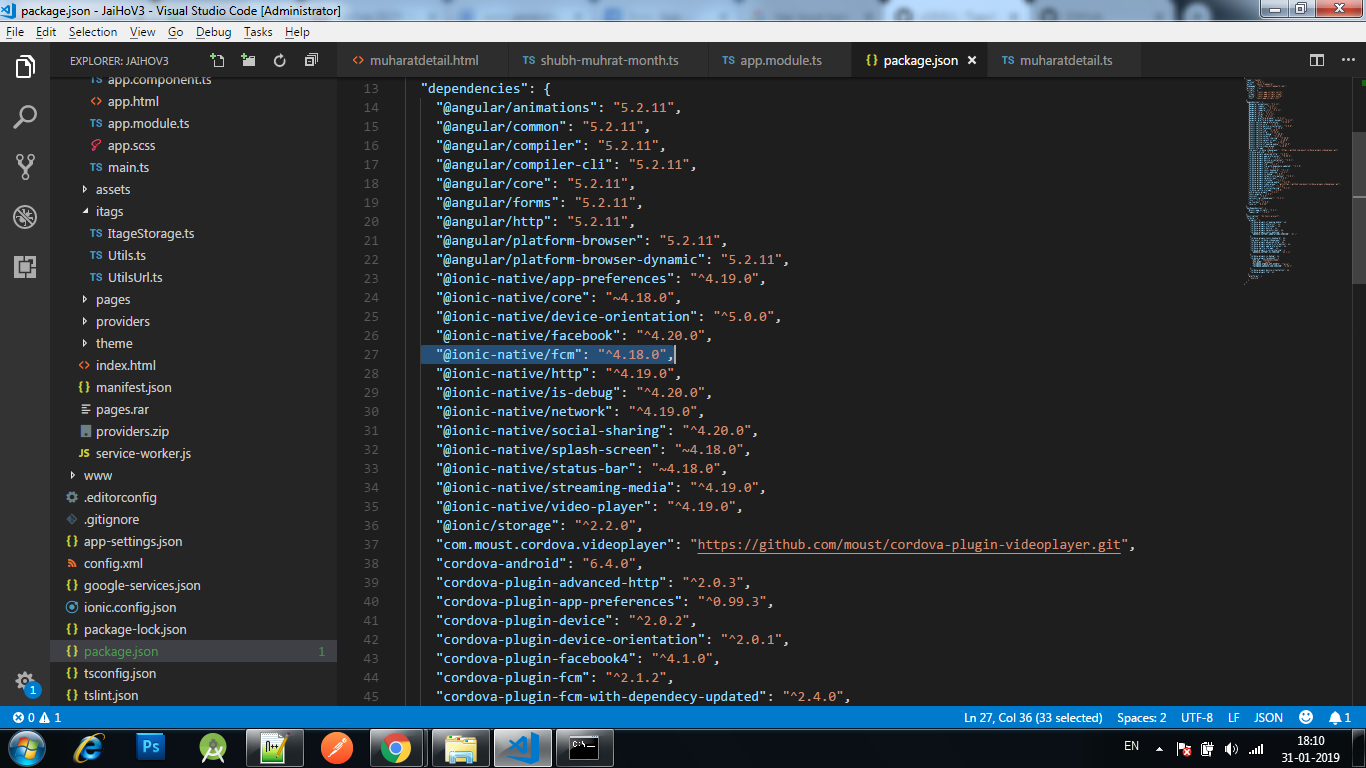Change encoding via UTF-8 indicator
Viewport: 1366px width, 768px height.
click(1197, 718)
